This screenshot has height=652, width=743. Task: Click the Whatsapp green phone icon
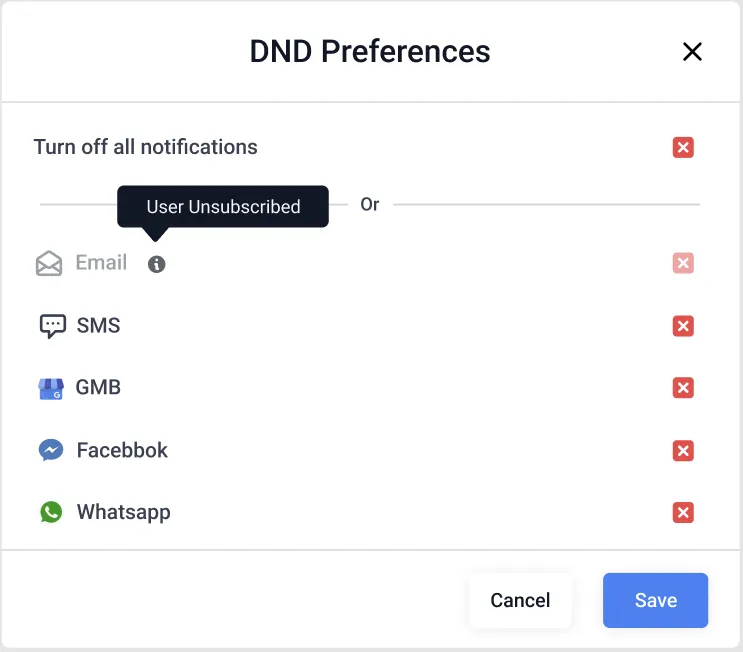[51, 512]
